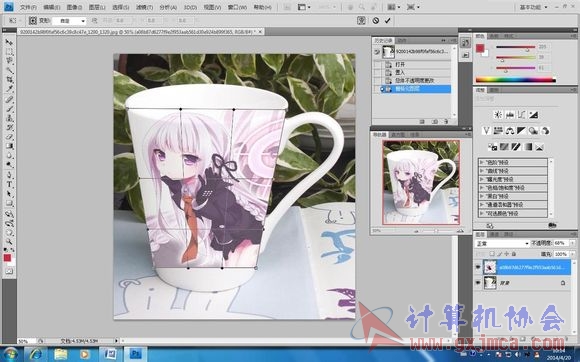Set history brush source for the snapshot

coord(377,52)
